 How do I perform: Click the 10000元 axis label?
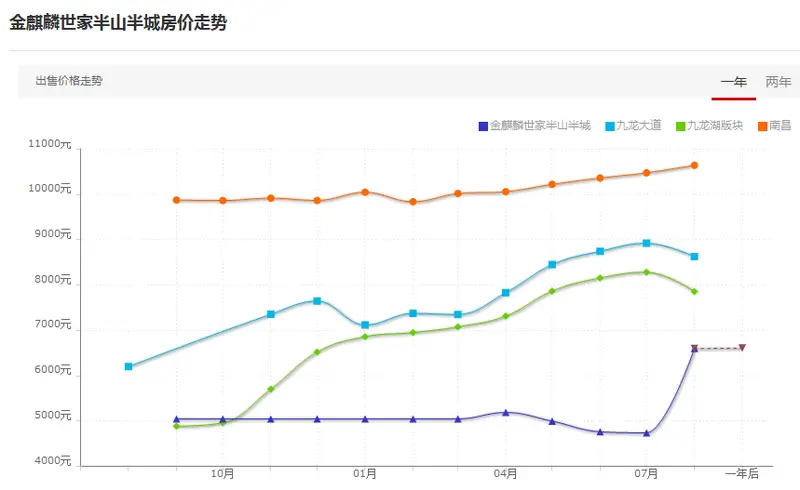(x=49, y=188)
